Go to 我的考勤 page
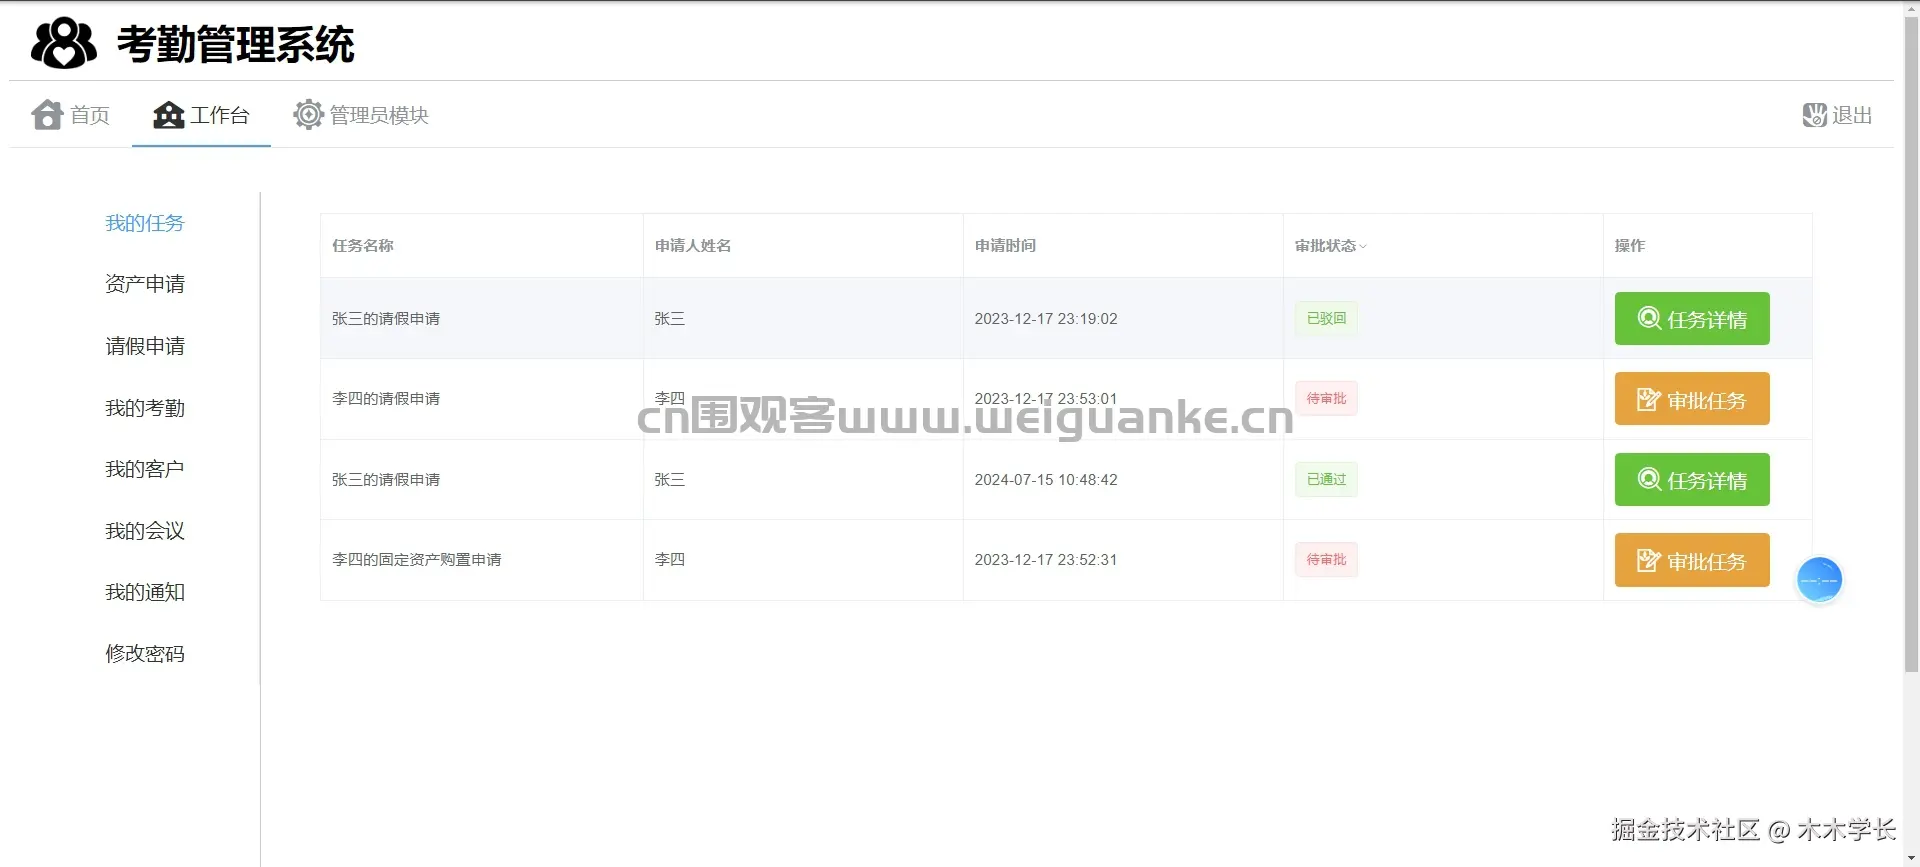This screenshot has height=867, width=1920. point(145,408)
